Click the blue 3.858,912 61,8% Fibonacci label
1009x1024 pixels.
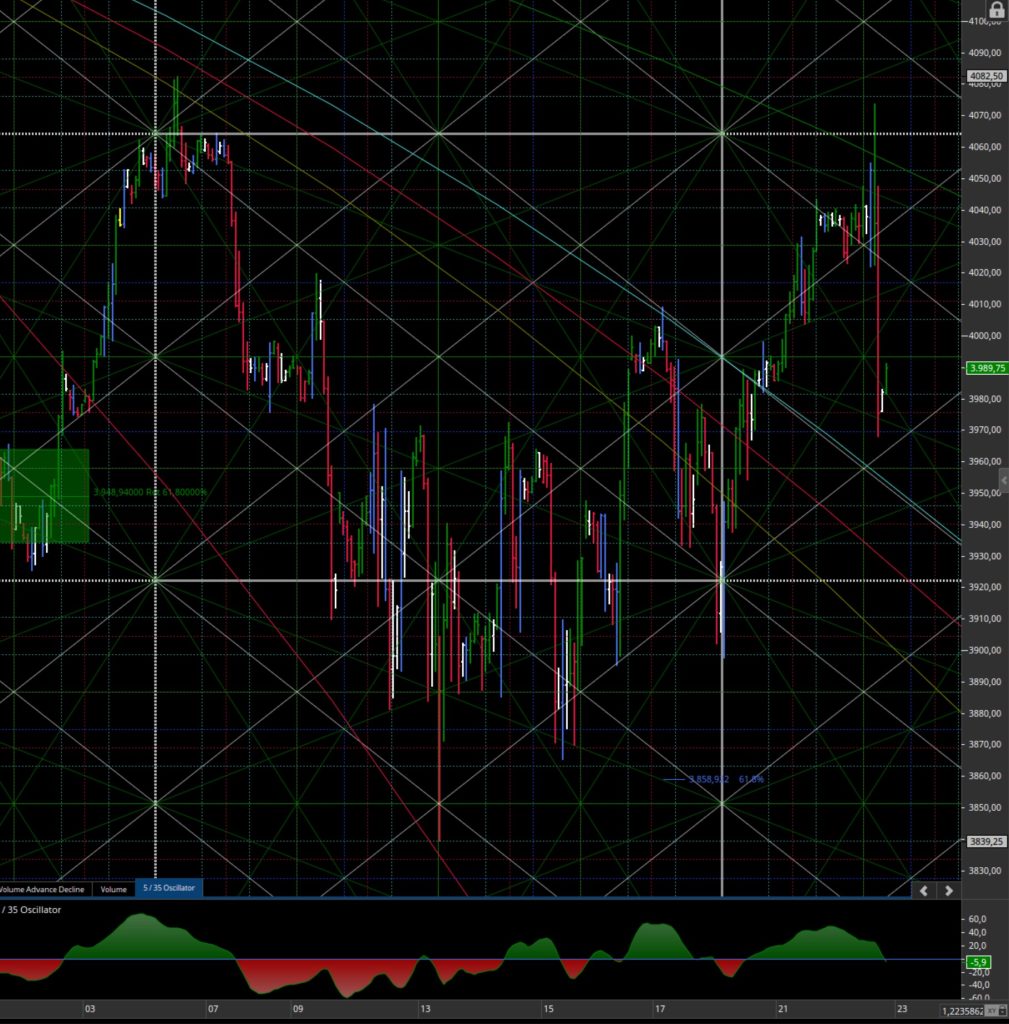click(x=726, y=779)
